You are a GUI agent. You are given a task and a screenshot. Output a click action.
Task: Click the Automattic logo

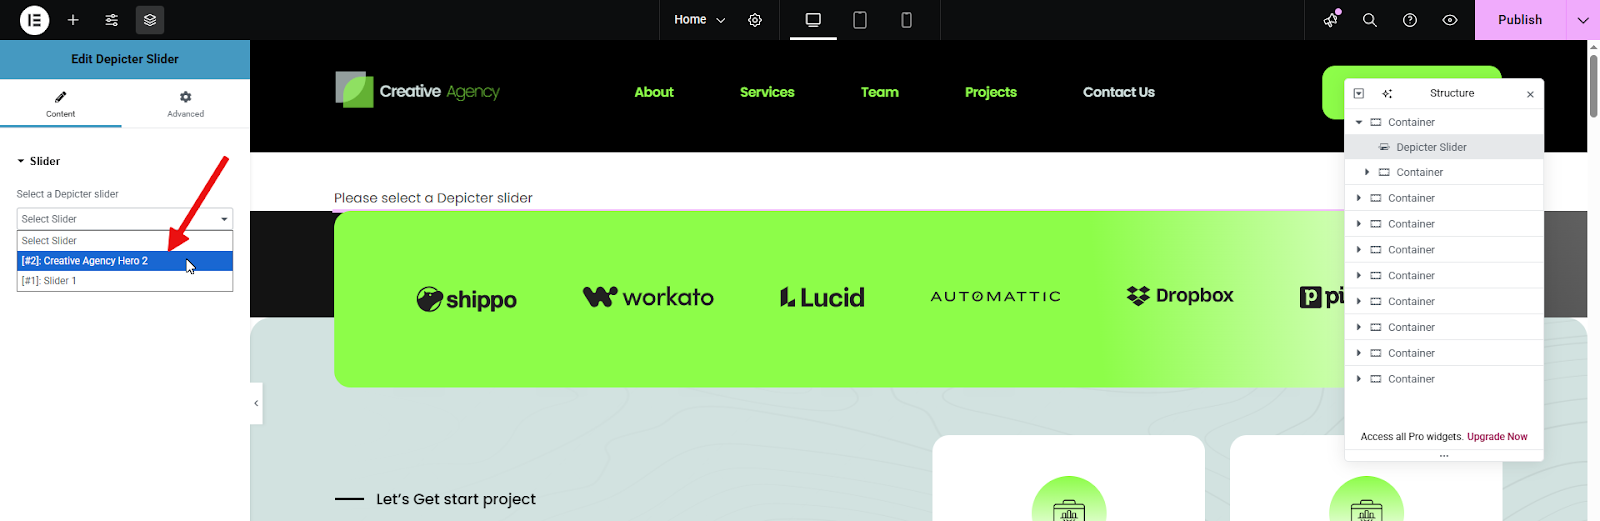pyautogui.click(x=996, y=297)
